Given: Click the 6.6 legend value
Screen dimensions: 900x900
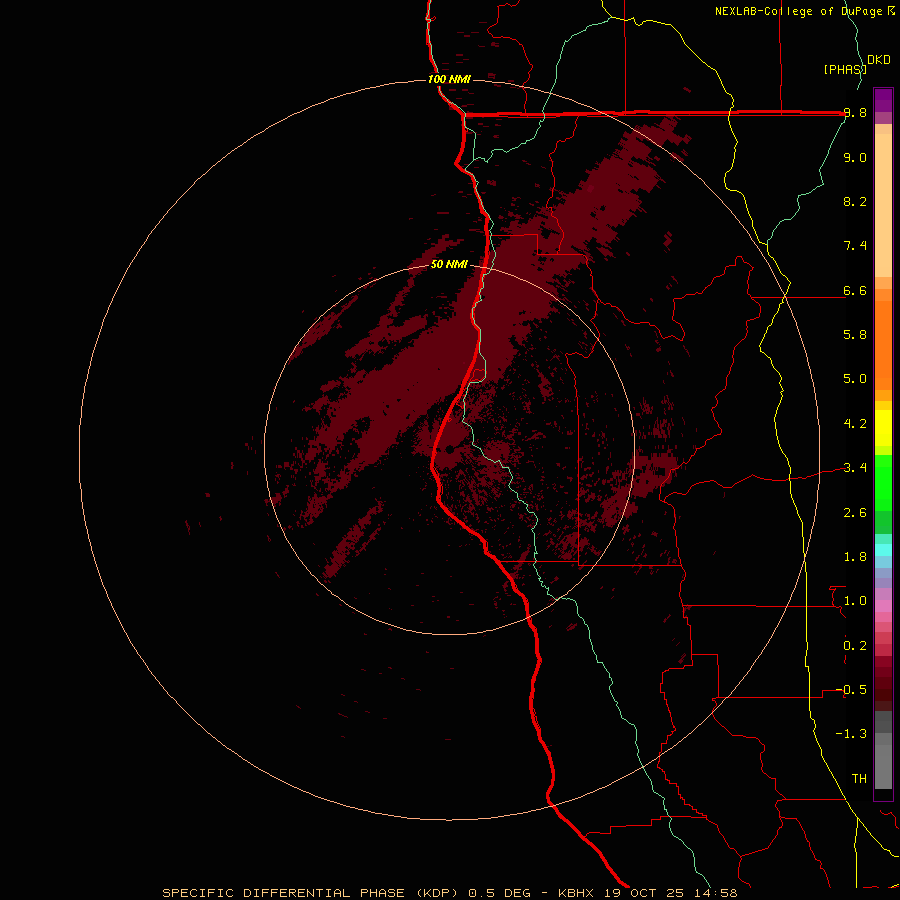Looking at the screenshot, I should [855, 290].
